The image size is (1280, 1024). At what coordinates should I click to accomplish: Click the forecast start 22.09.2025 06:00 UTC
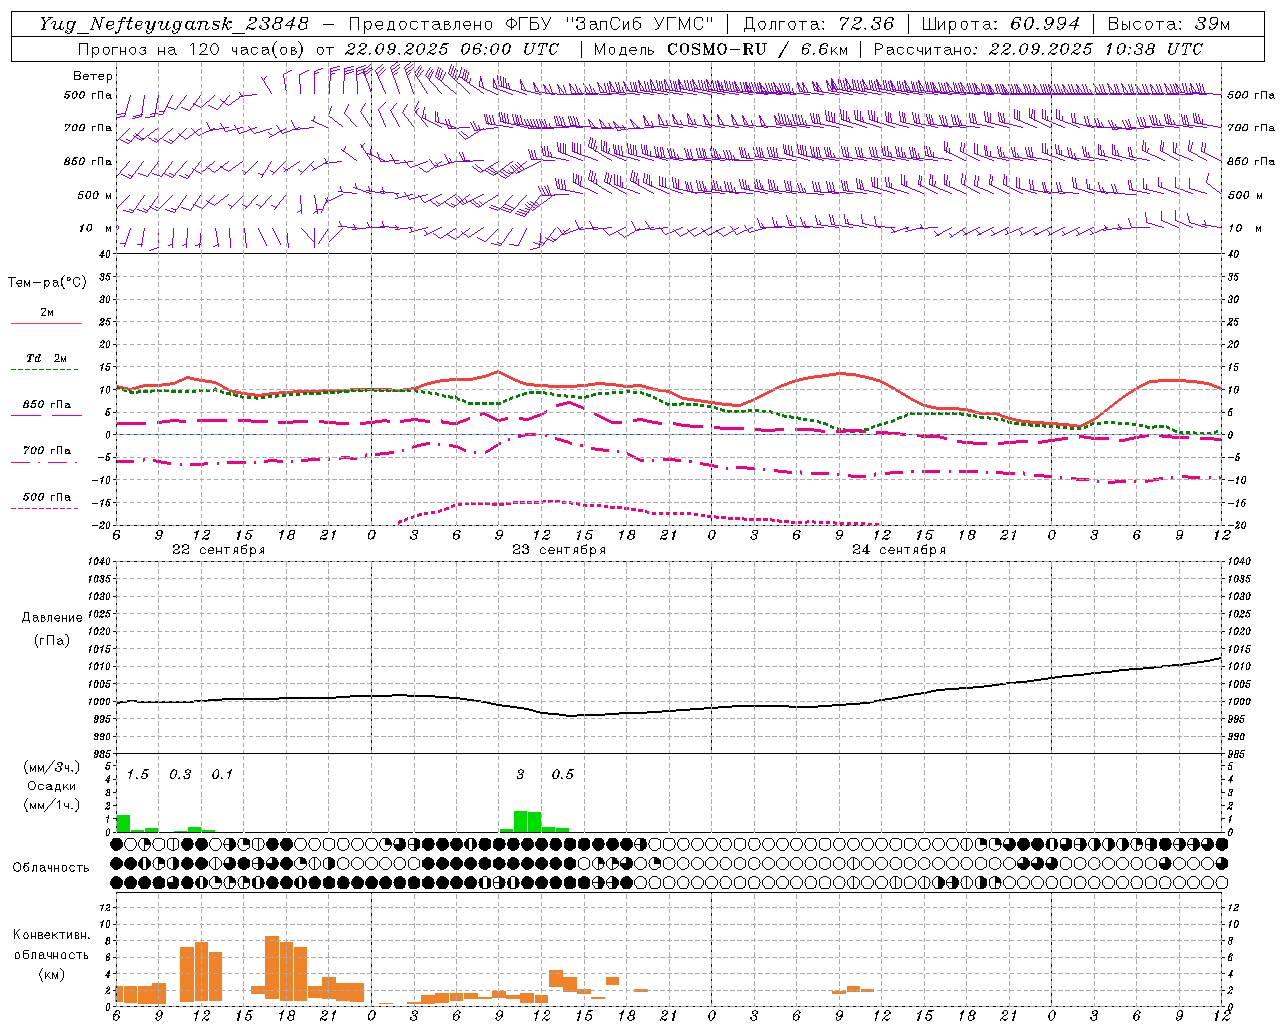pyautogui.click(x=452, y=49)
